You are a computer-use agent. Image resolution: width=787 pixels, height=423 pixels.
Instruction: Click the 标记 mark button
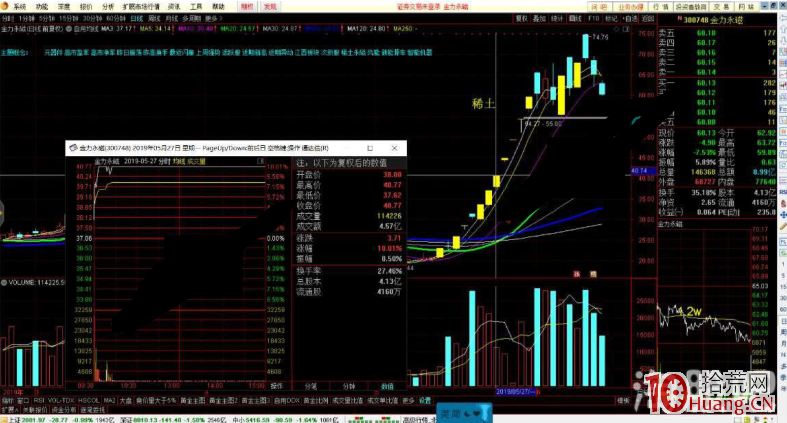(611, 19)
